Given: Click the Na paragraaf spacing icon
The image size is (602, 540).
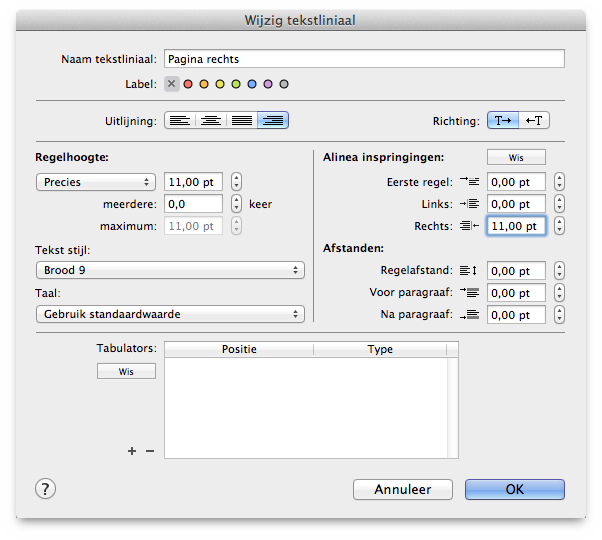Looking at the screenshot, I should point(470,315).
